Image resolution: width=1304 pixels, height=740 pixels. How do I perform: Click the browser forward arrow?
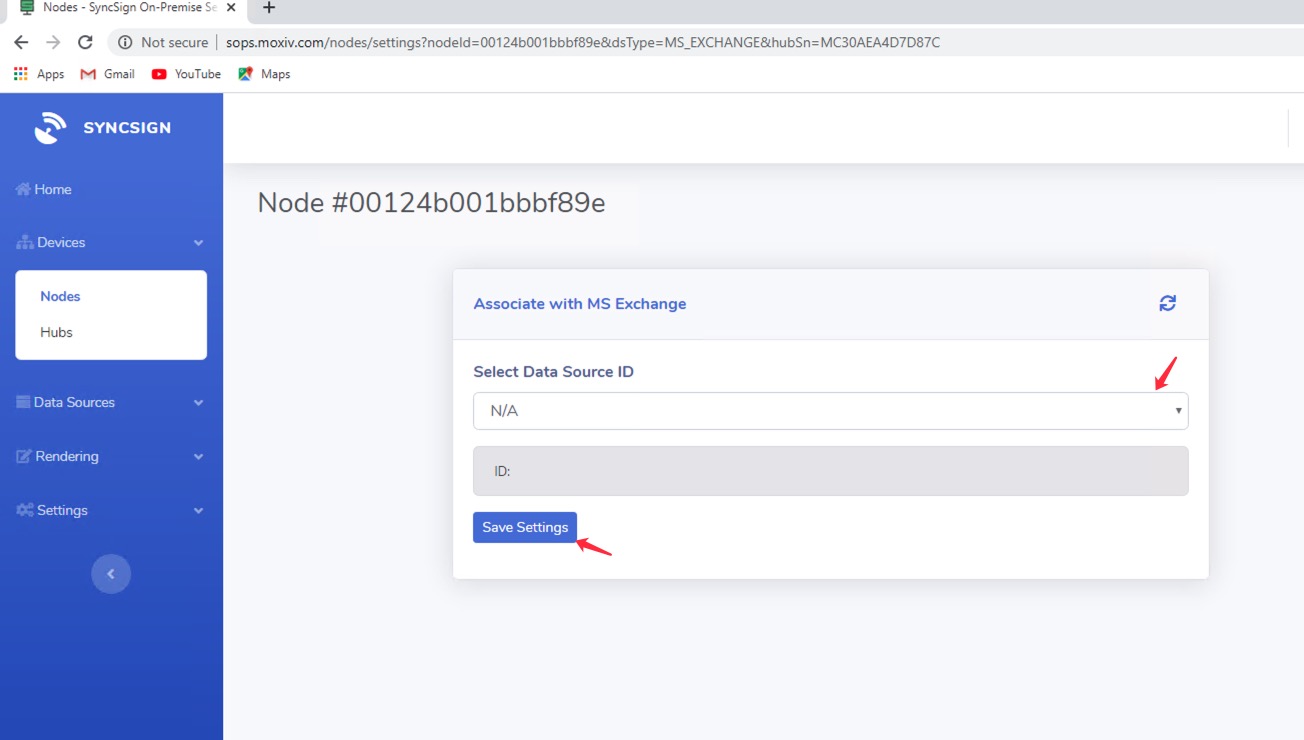tap(53, 42)
